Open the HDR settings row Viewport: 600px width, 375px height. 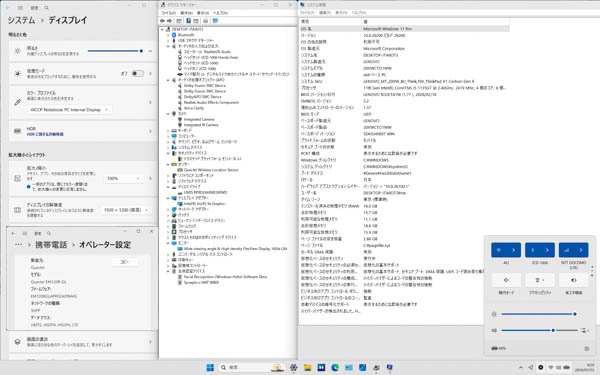point(82,131)
